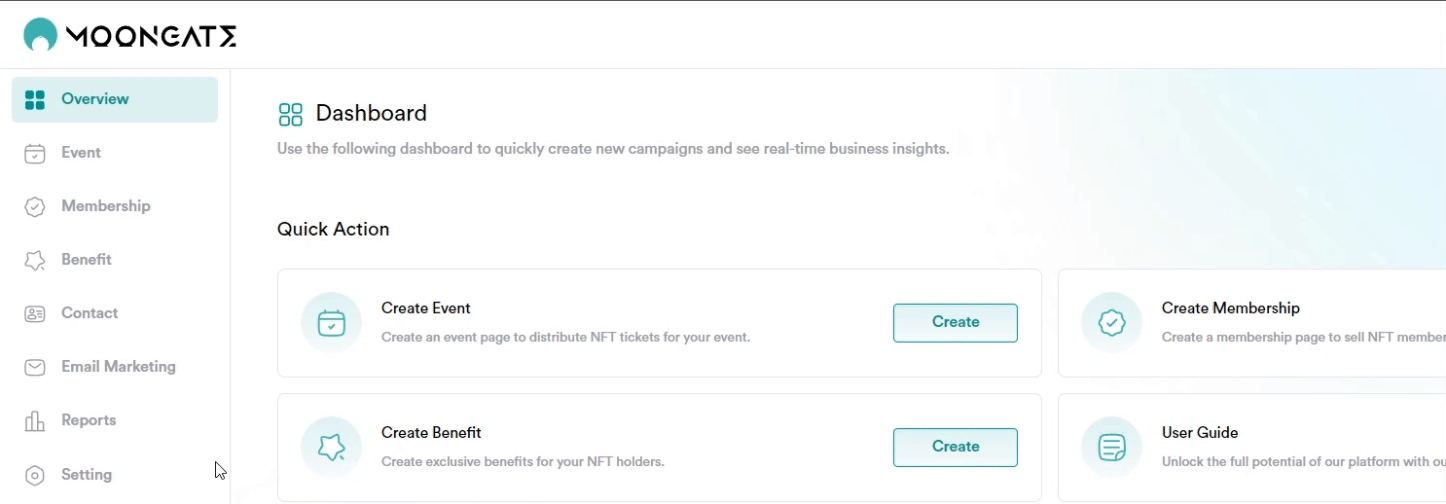The image size is (1446, 504).
Task: Select Membership in the sidebar
Action: click(x=105, y=207)
